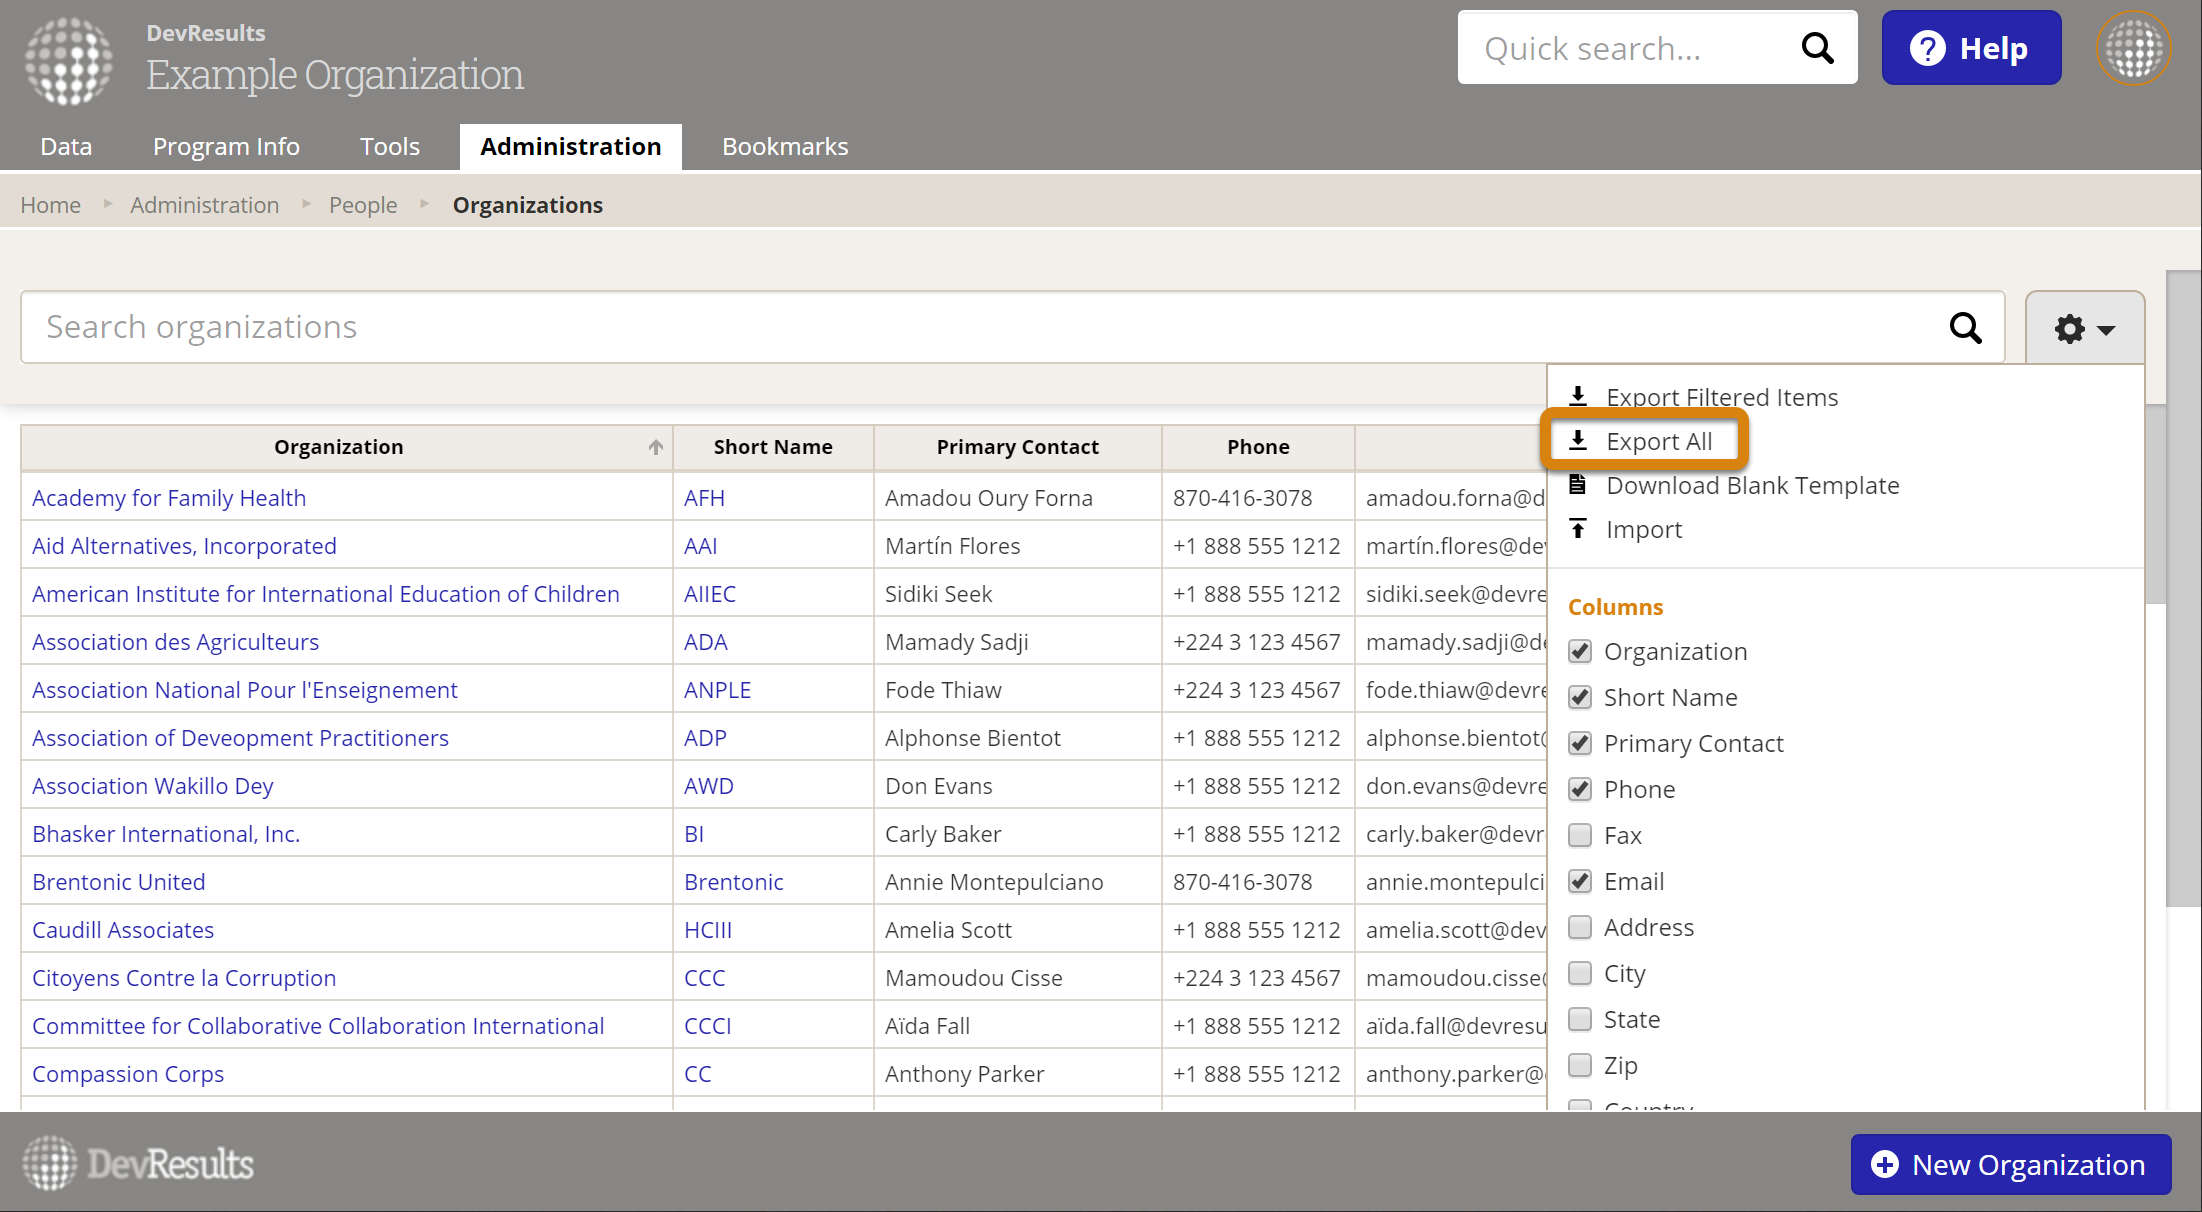Click the Download Blank Template document icon
This screenshot has width=2202, height=1212.
(x=1578, y=485)
